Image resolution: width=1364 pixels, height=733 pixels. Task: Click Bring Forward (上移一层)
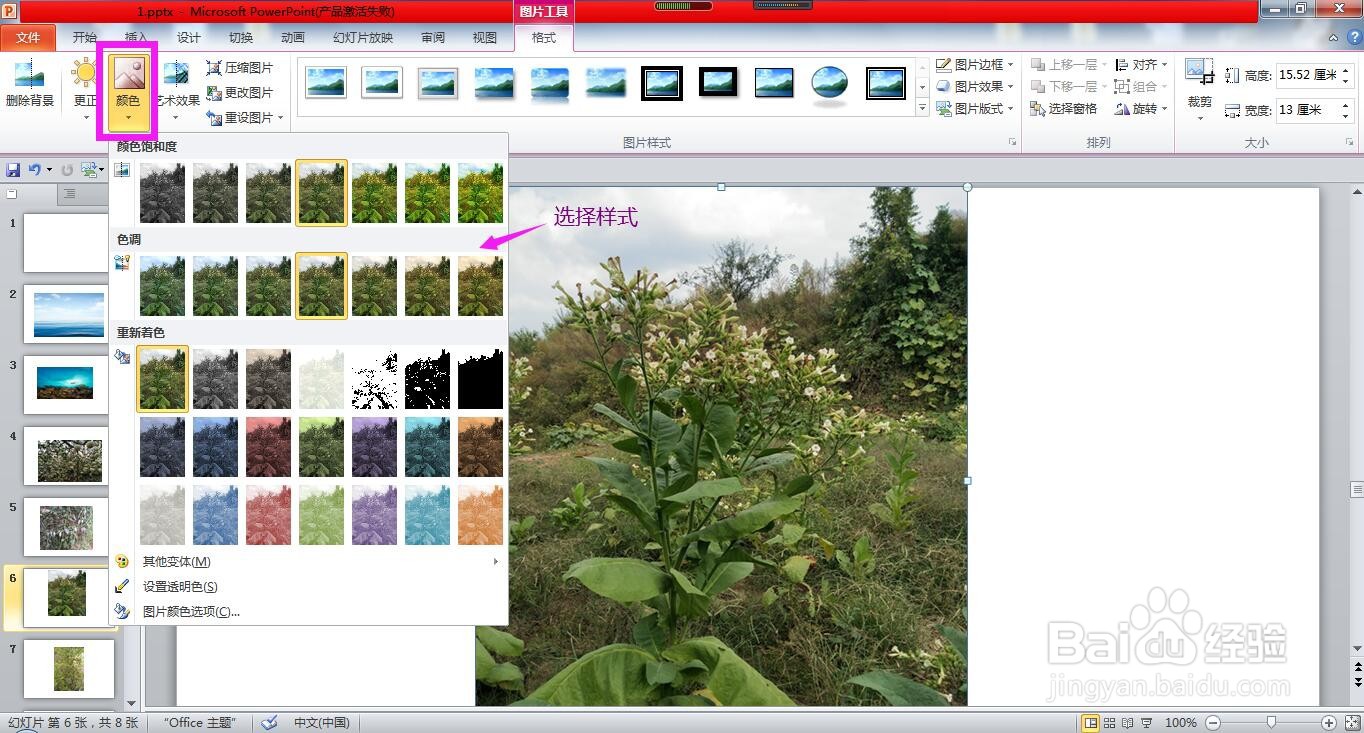(x=1068, y=64)
